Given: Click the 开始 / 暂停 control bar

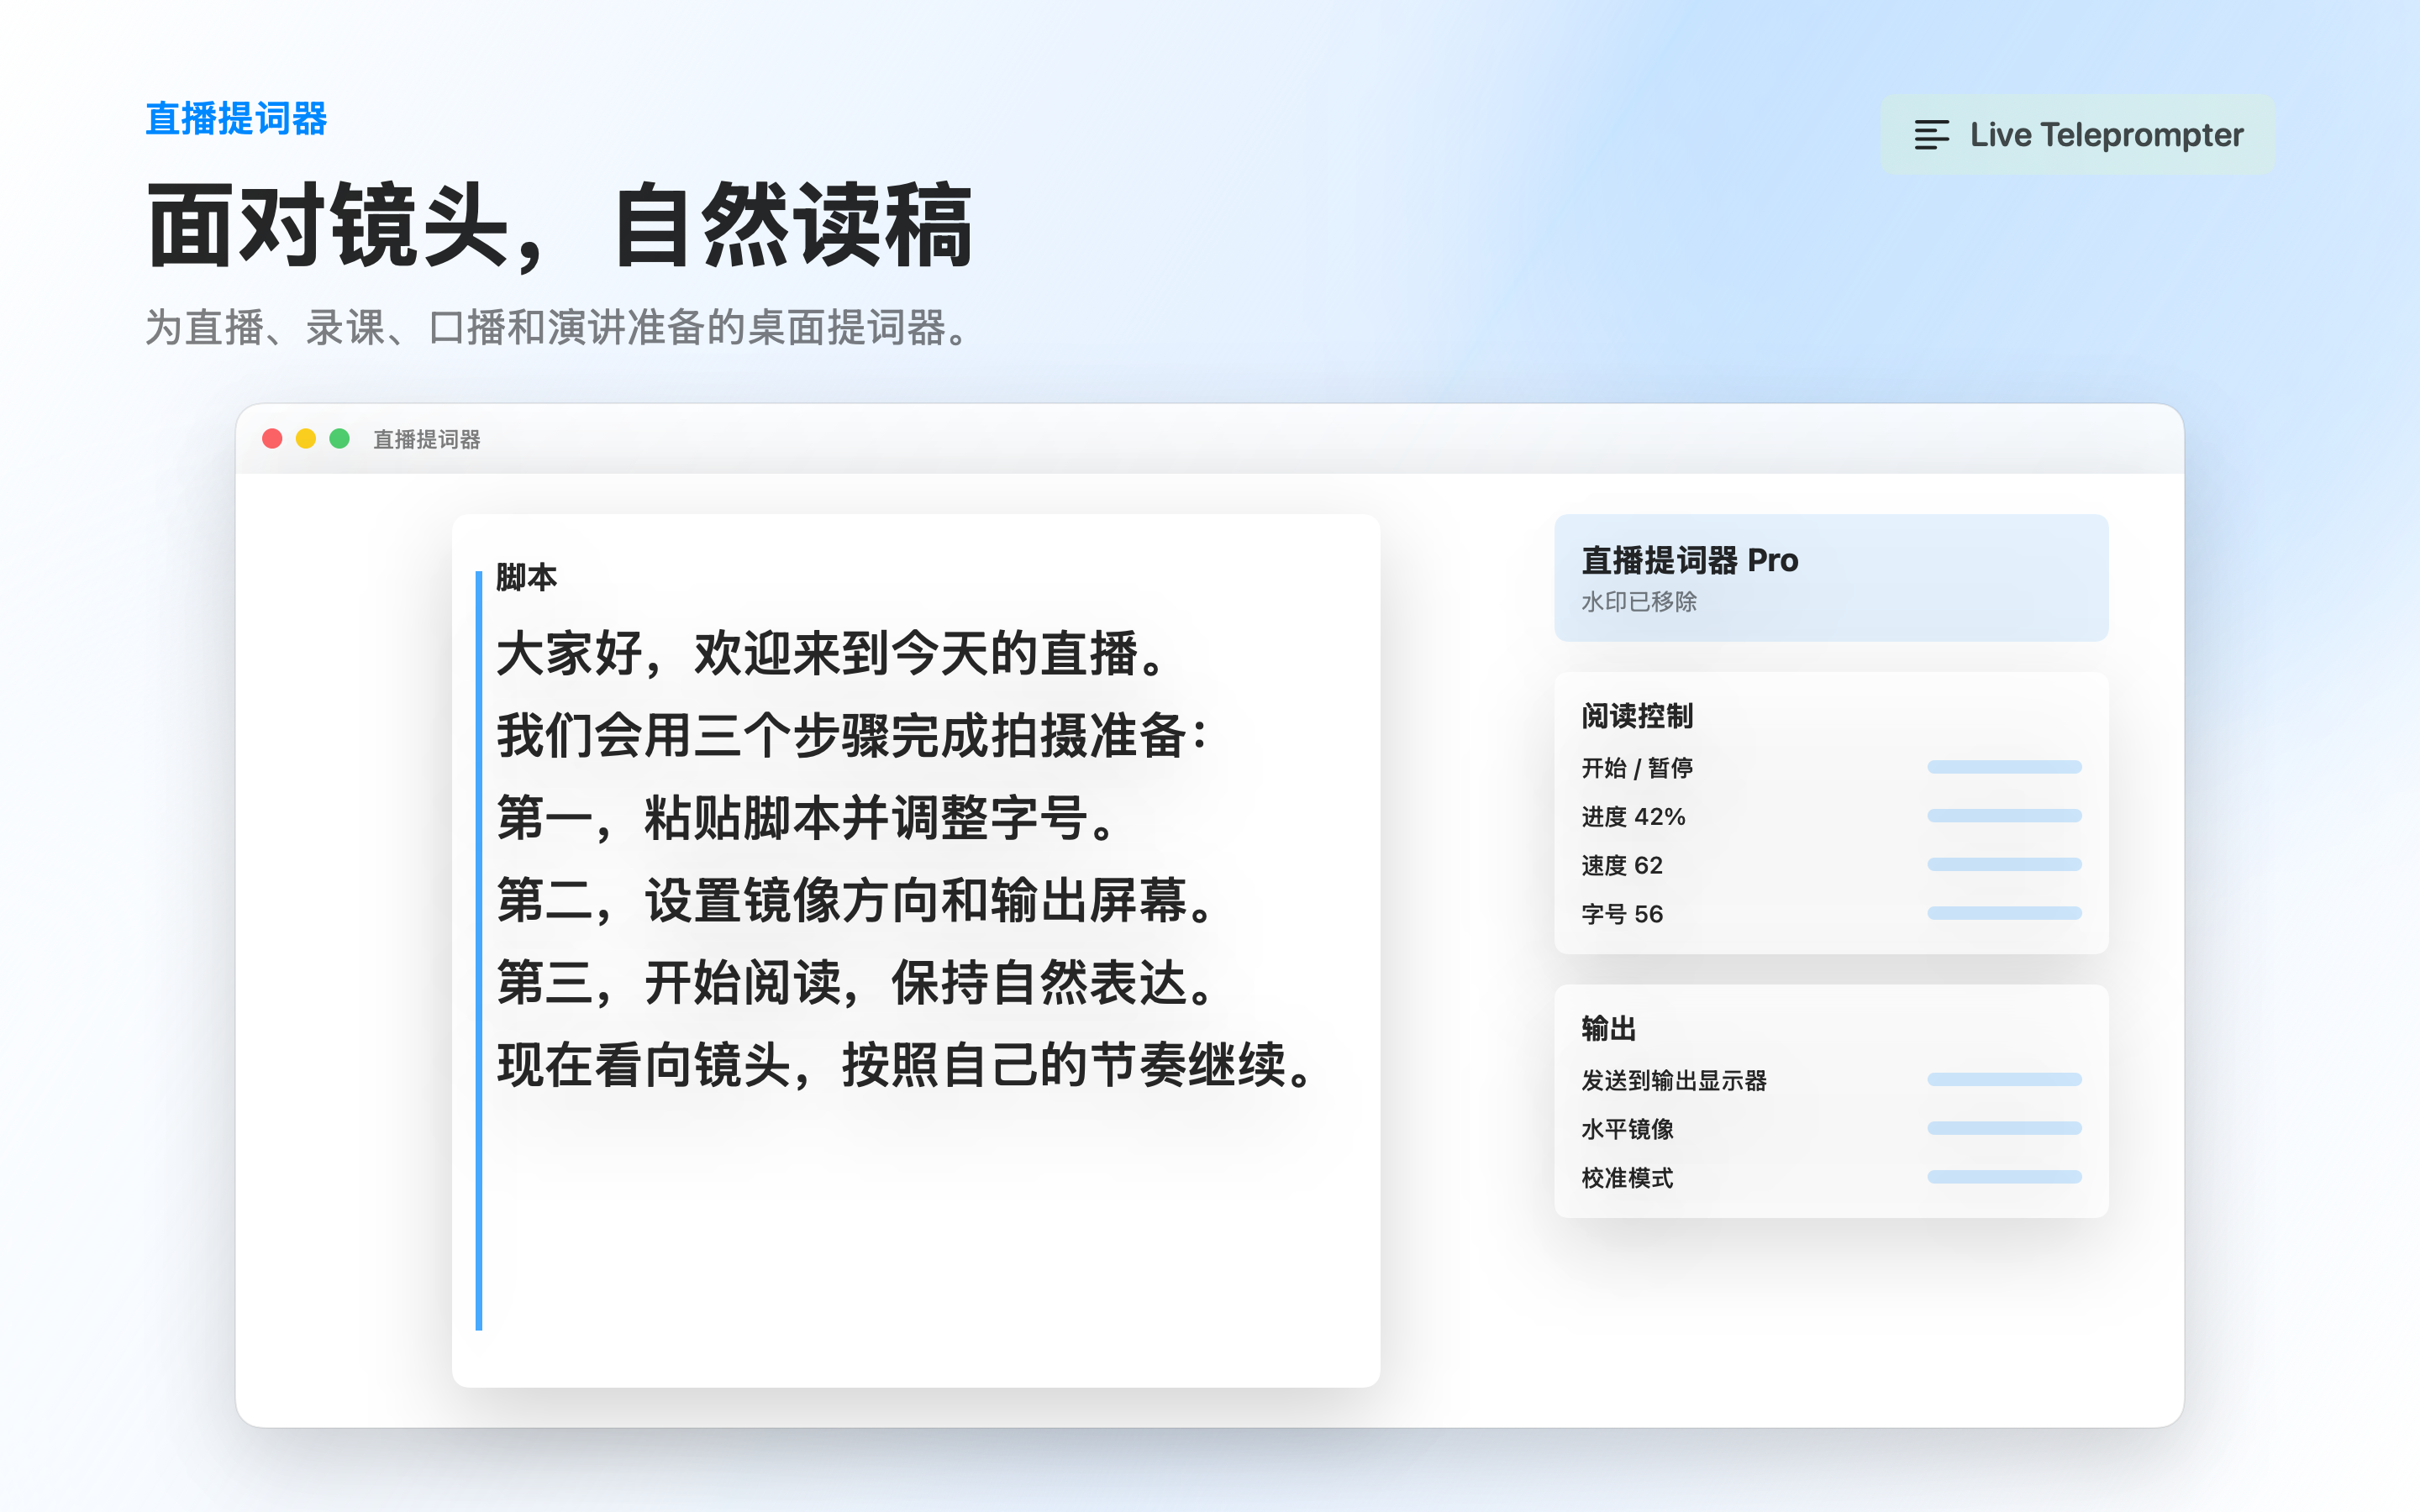Looking at the screenshot, I should 2004,767.
